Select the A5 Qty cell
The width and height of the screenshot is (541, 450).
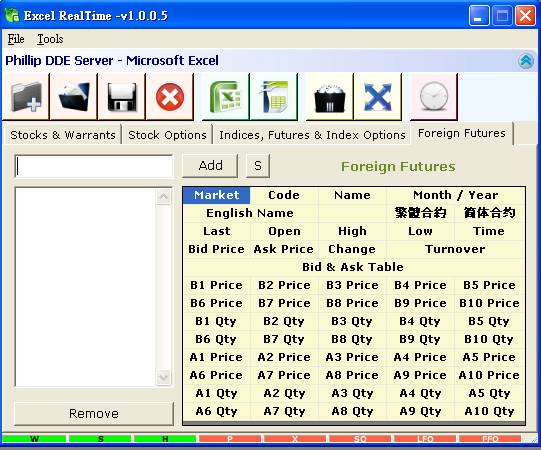(x=489, y=393)
